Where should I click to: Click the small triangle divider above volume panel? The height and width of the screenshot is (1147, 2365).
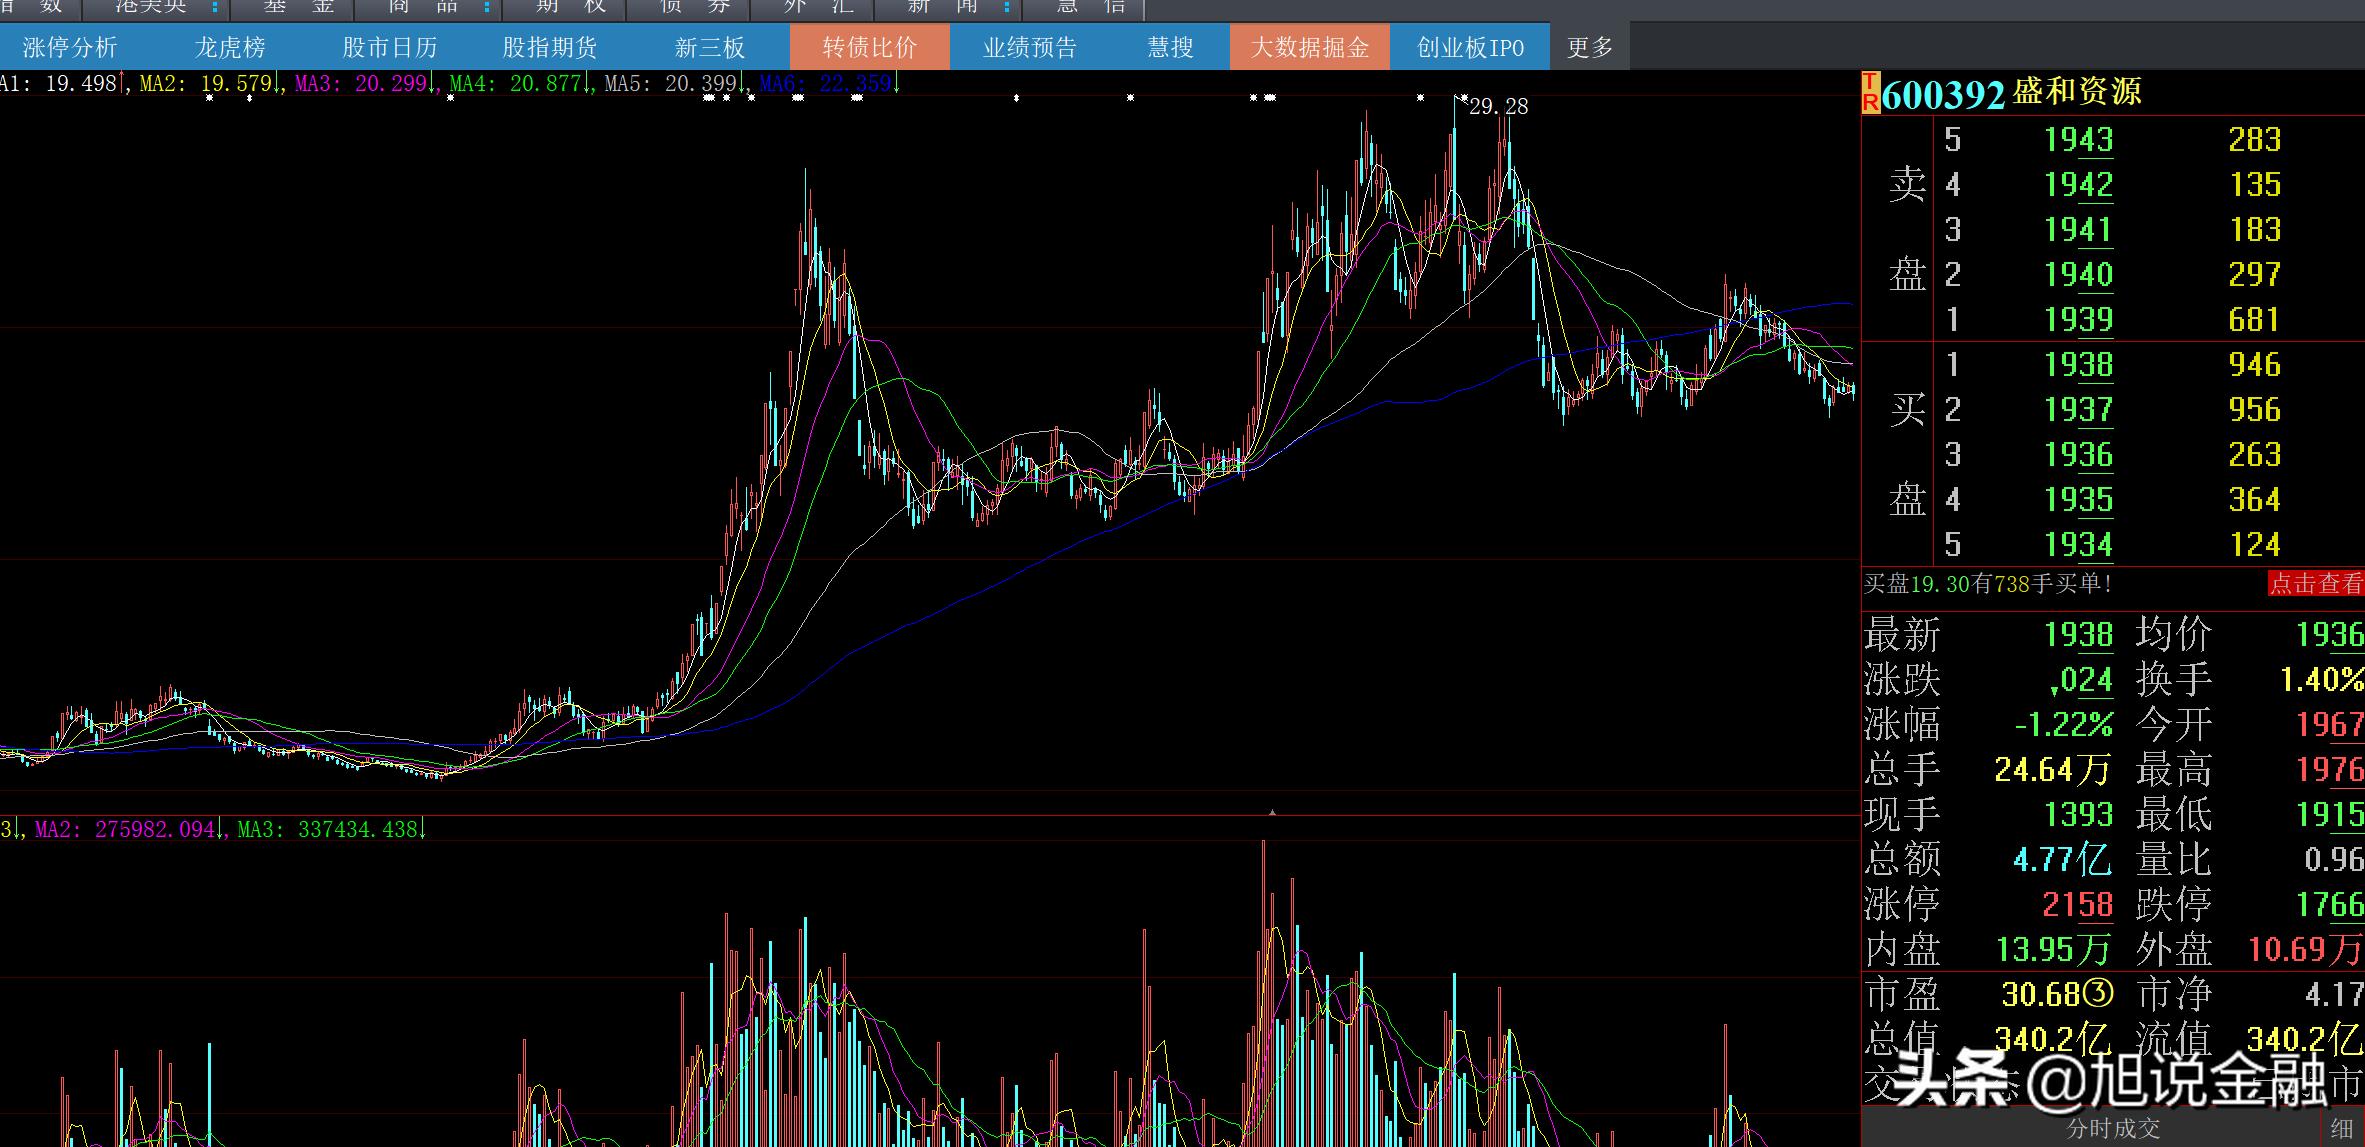[1272, 813]
